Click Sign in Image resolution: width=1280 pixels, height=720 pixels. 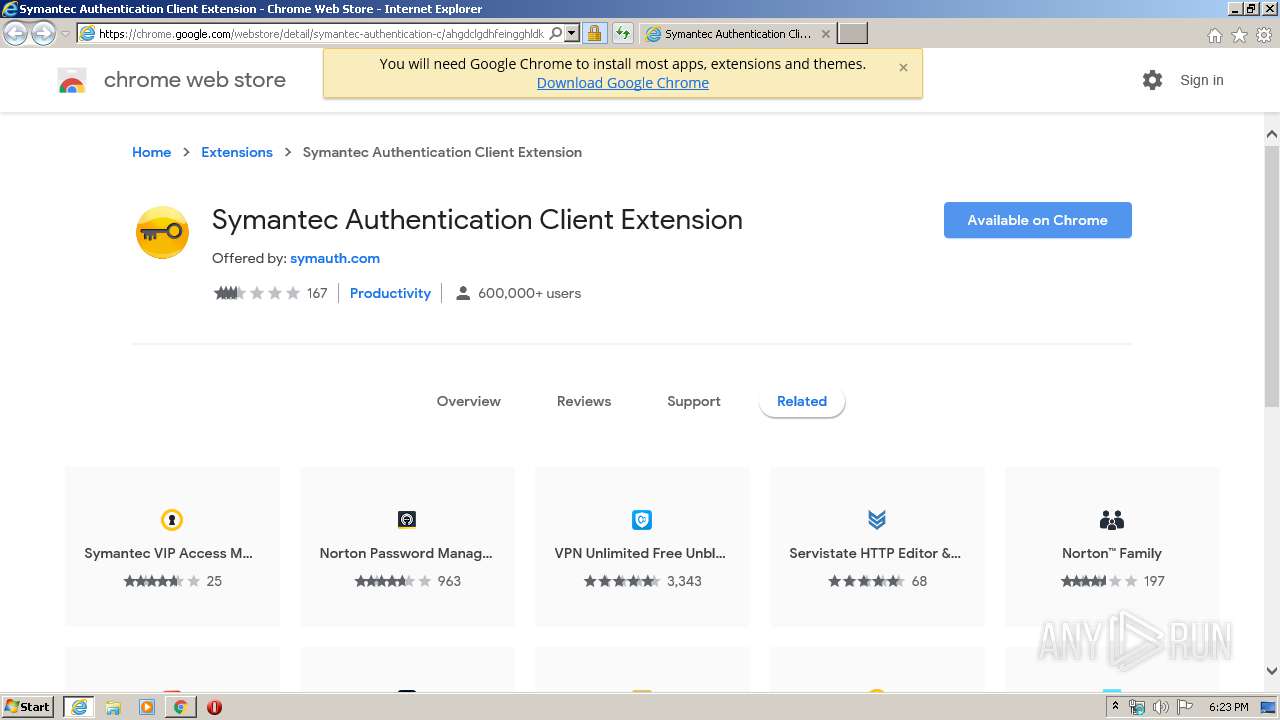coord(1202,80)
